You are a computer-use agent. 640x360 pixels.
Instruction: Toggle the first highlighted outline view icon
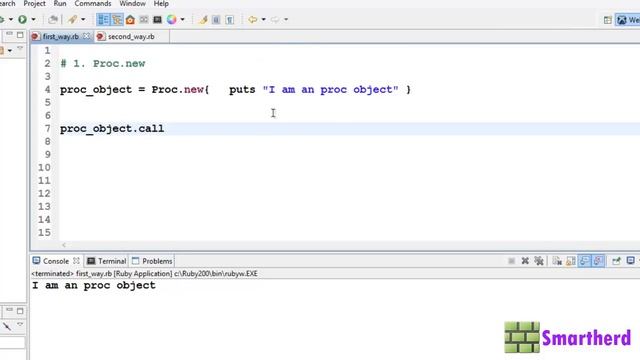point(103,19)
